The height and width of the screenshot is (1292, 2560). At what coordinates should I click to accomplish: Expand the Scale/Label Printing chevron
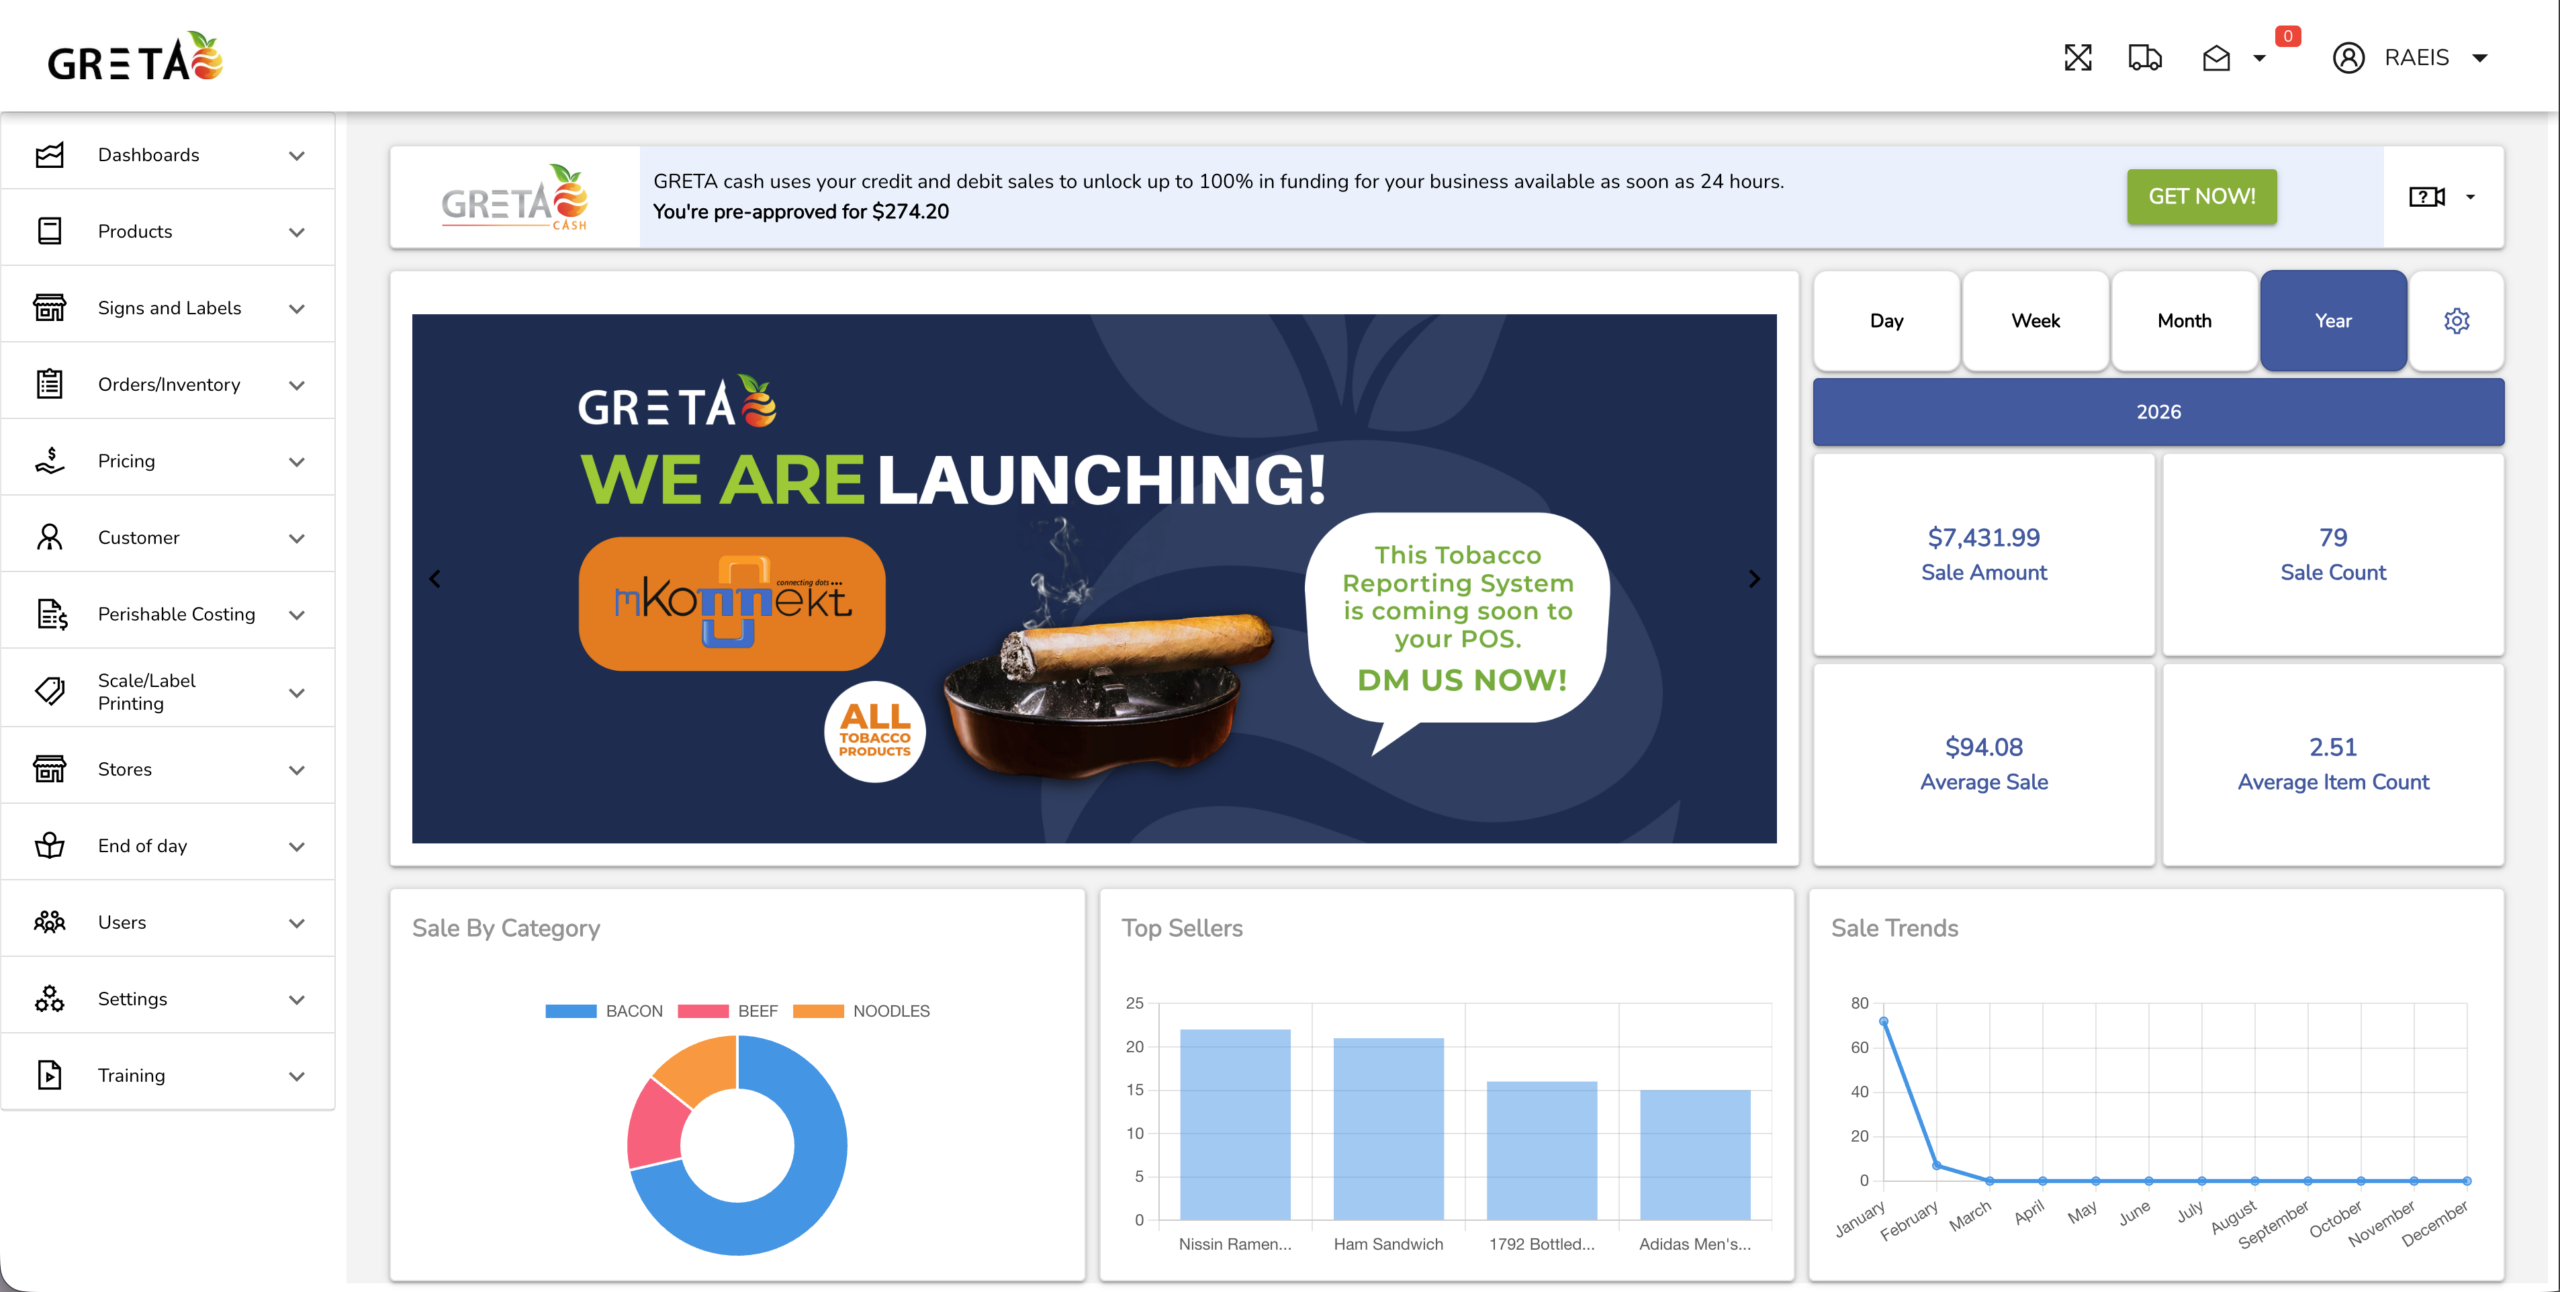tap(297, 692)
